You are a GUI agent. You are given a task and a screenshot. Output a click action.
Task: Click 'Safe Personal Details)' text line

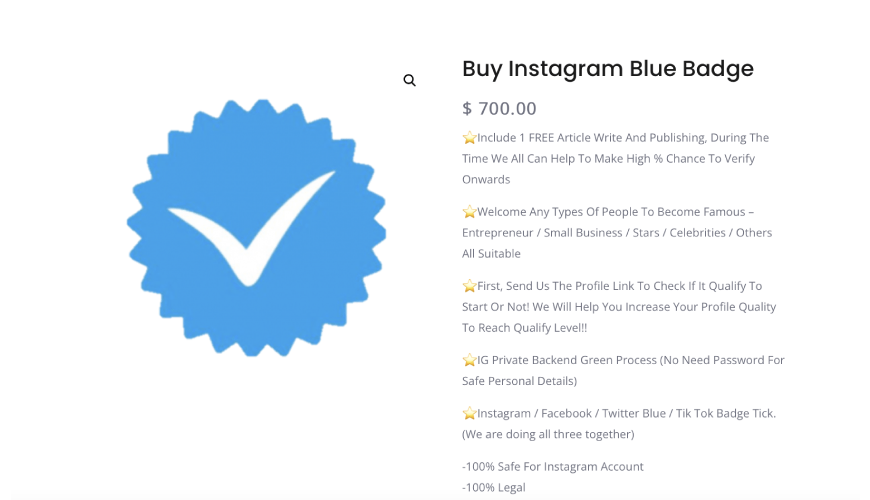click(x=519, y=381)
